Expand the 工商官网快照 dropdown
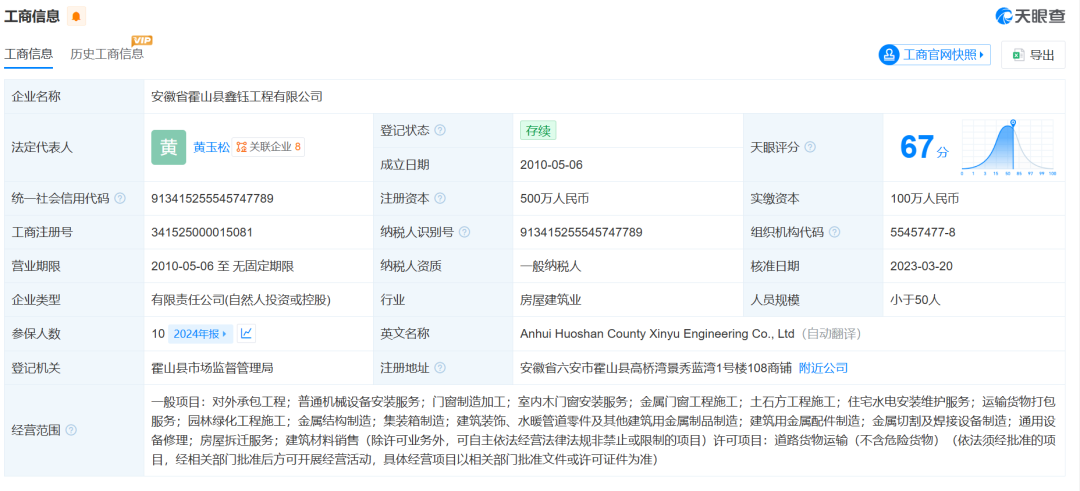The height and width of the screenshot is (491, 1080). 934,55
